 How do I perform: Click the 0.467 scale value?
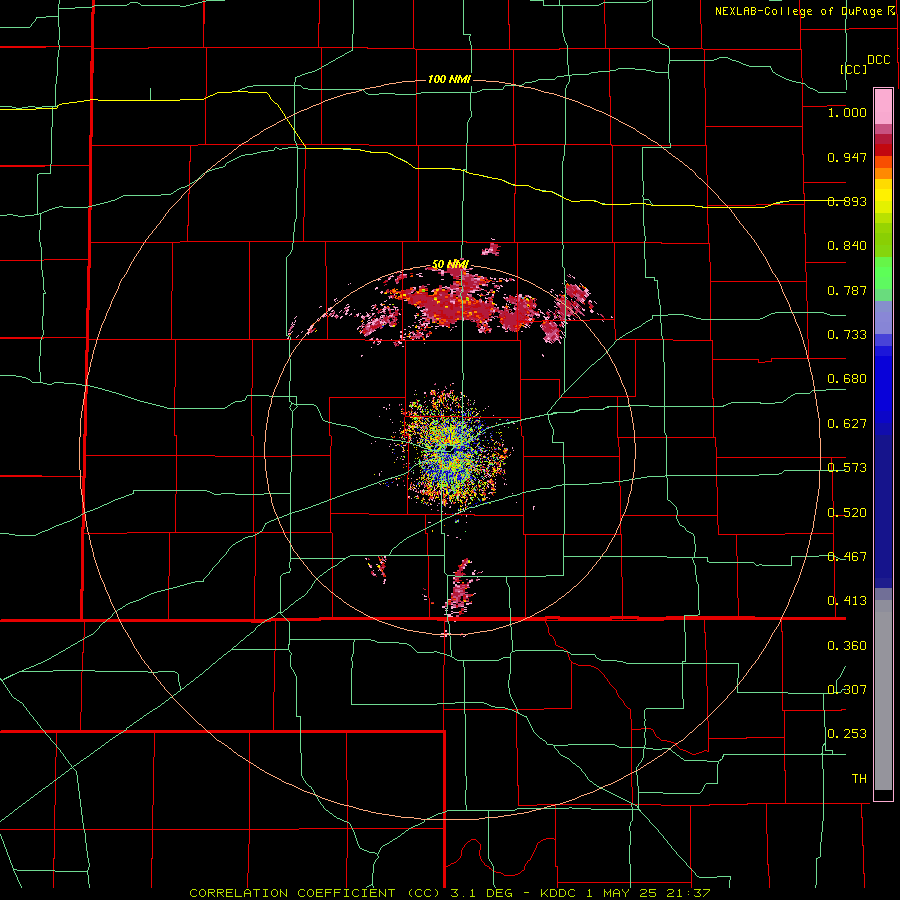[847, 557]
